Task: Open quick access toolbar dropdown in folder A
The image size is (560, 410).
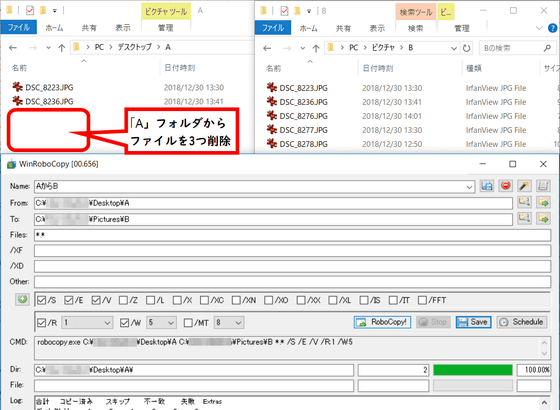Action: point(55,11)
